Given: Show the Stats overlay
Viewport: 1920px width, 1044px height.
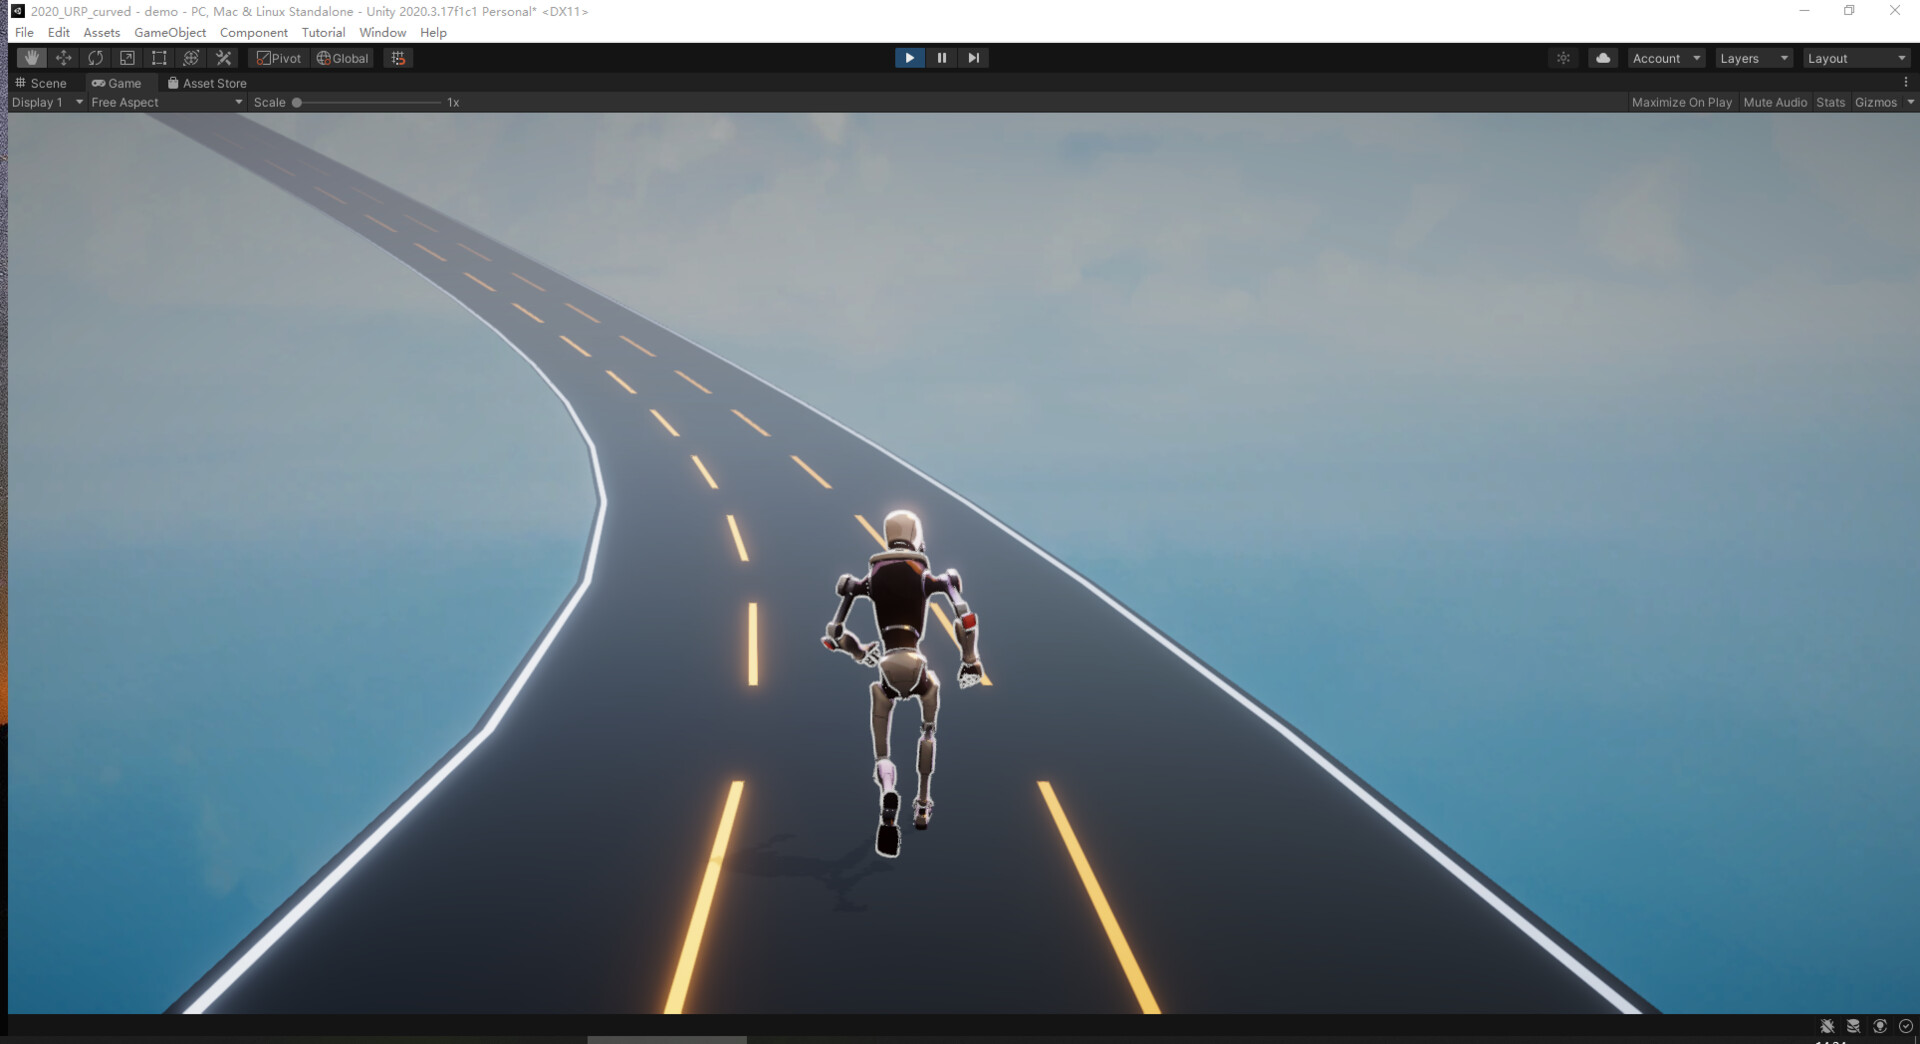Looking at the screenshot, I should [x=1830, y=102].
